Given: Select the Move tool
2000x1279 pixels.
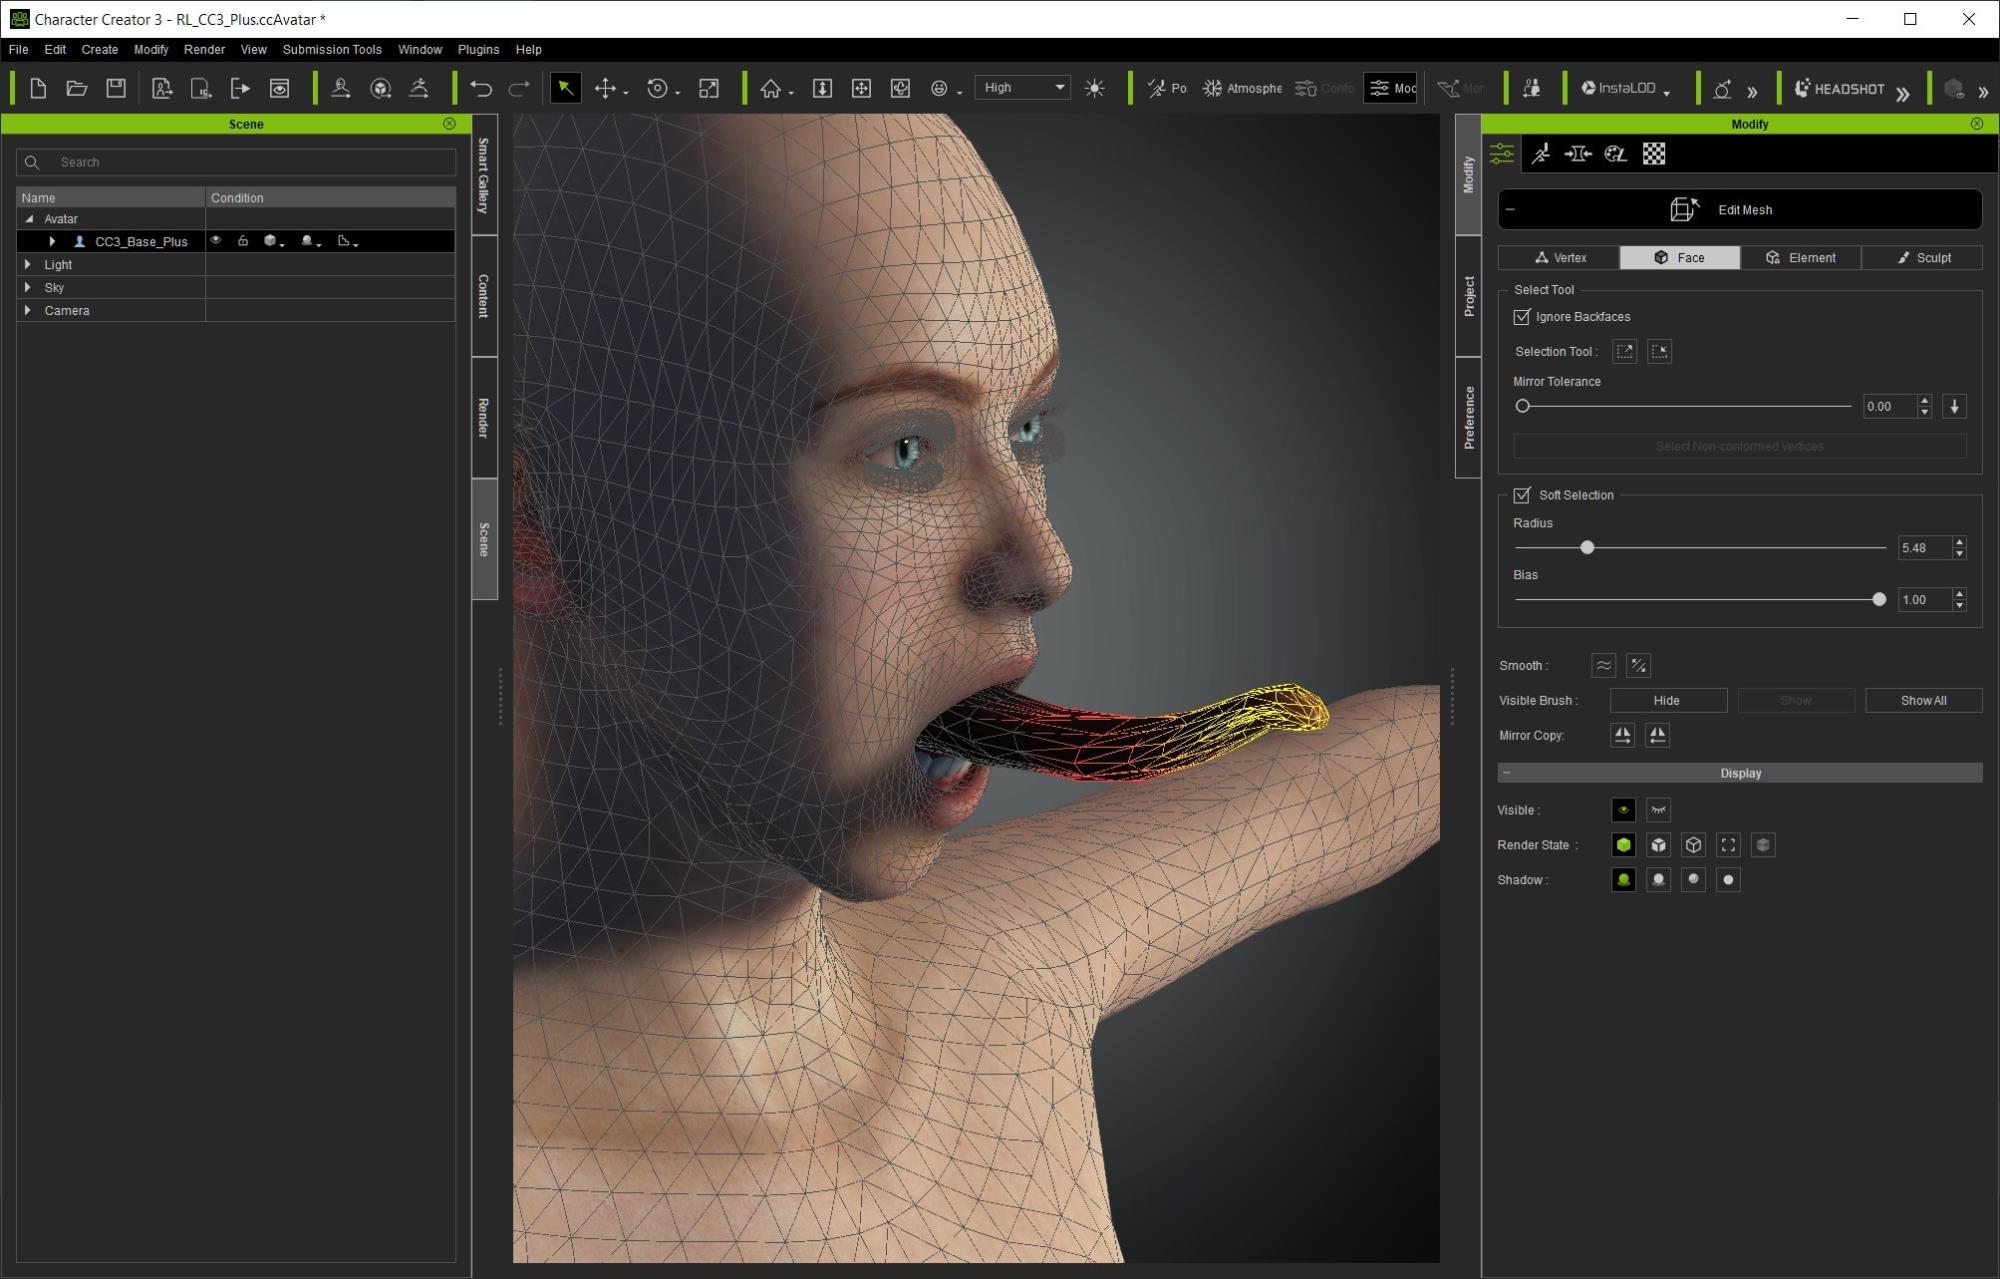Looking at the screenshot, I should 605,88.
